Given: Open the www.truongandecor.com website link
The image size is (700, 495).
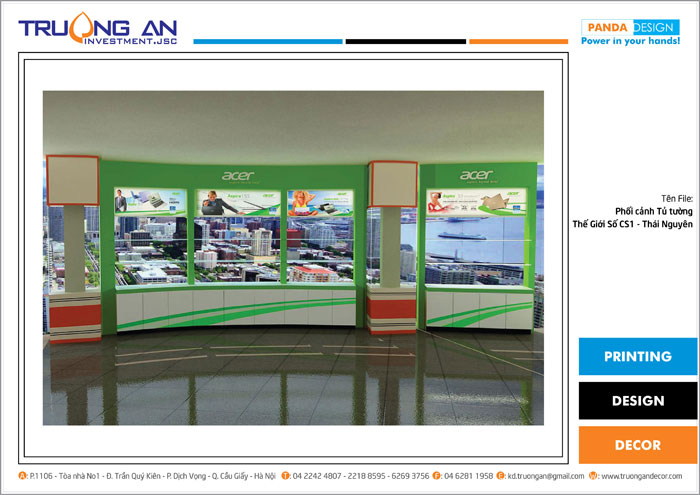Looking at the screenshot, I should click(641, 476).
